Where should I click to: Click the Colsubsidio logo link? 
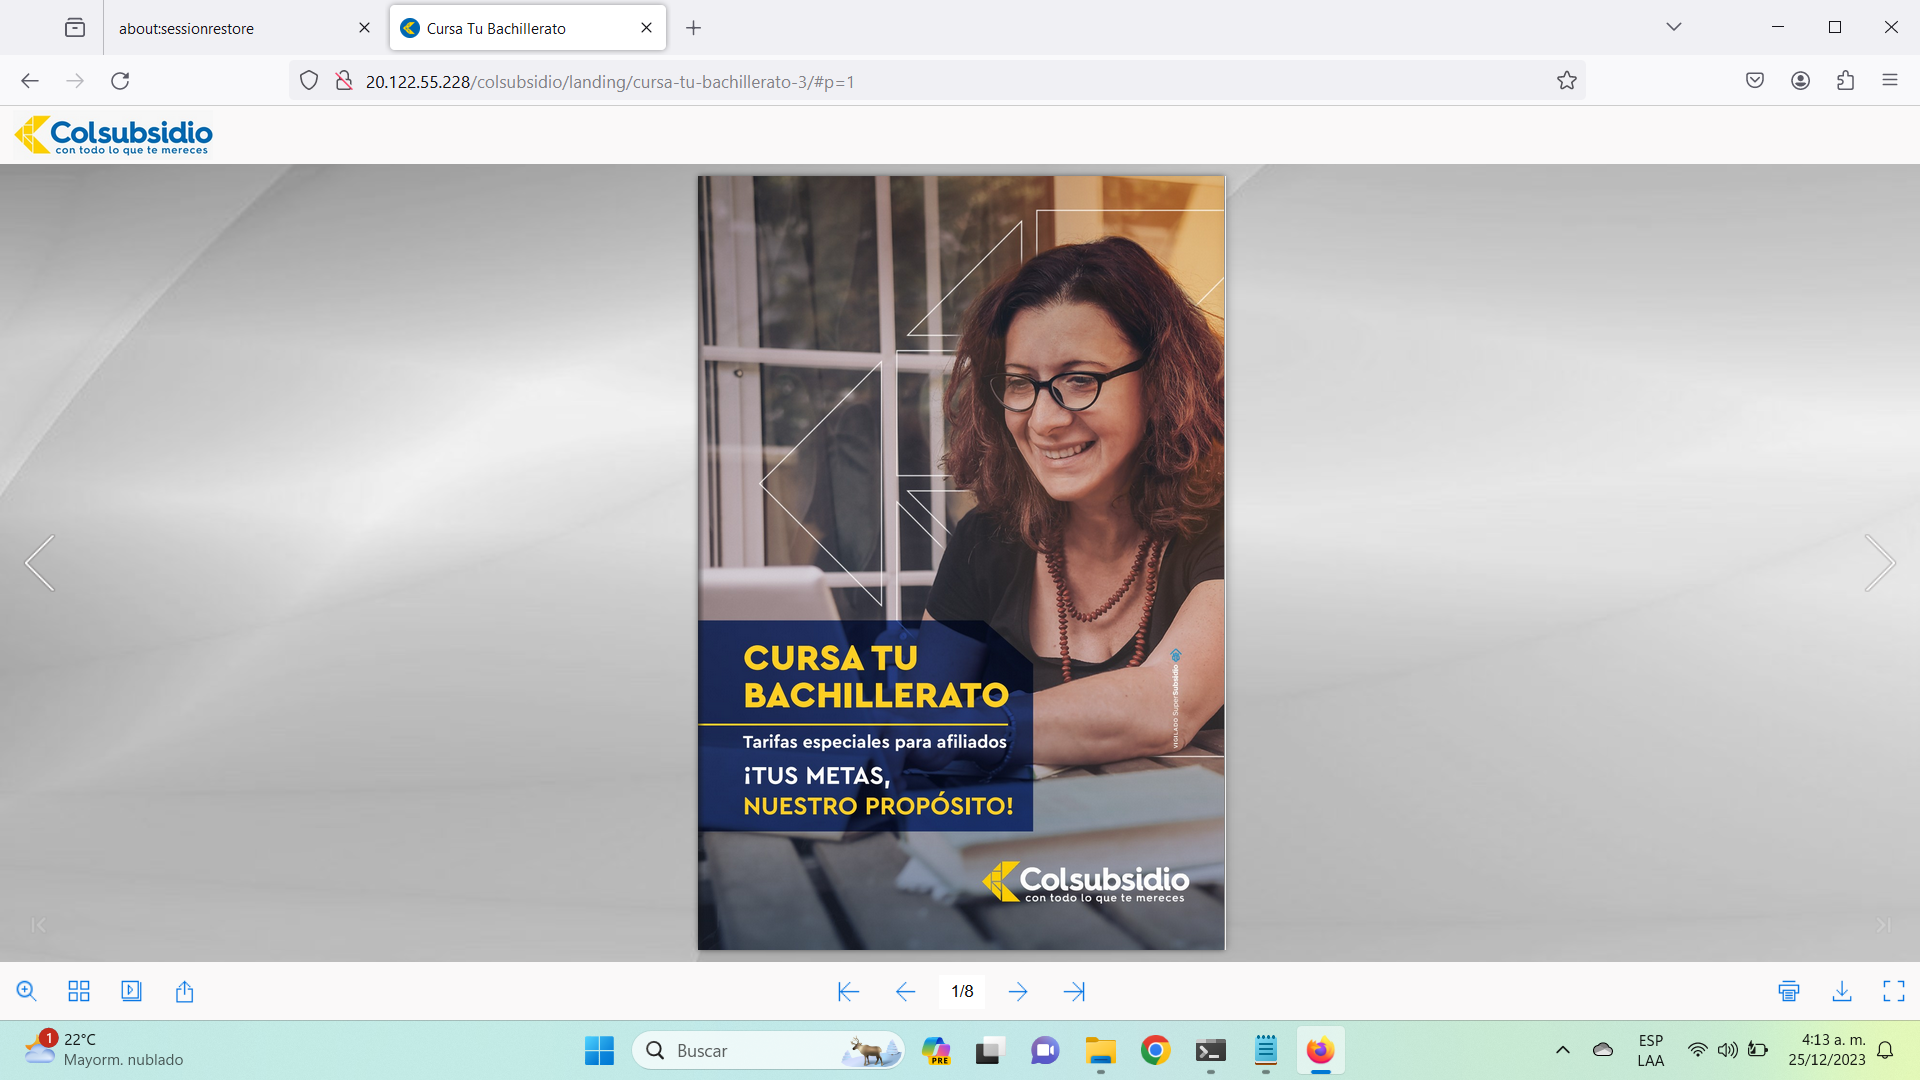(114, 135)
